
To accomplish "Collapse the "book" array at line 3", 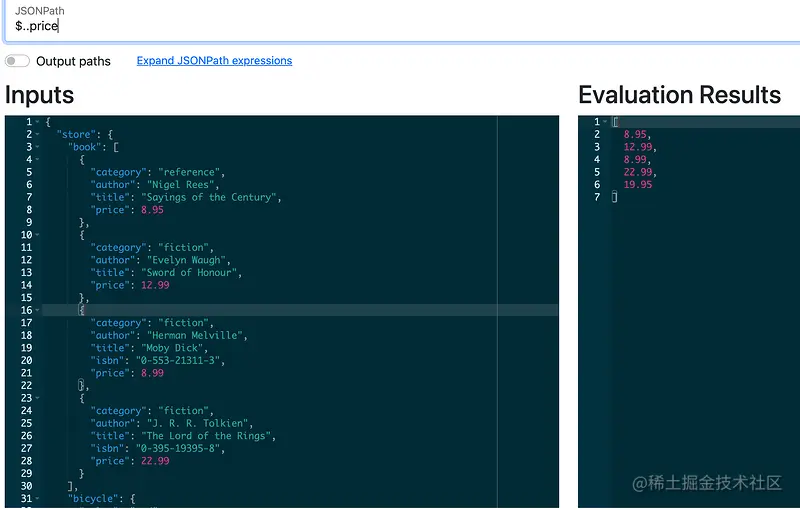I will [38, 147].
